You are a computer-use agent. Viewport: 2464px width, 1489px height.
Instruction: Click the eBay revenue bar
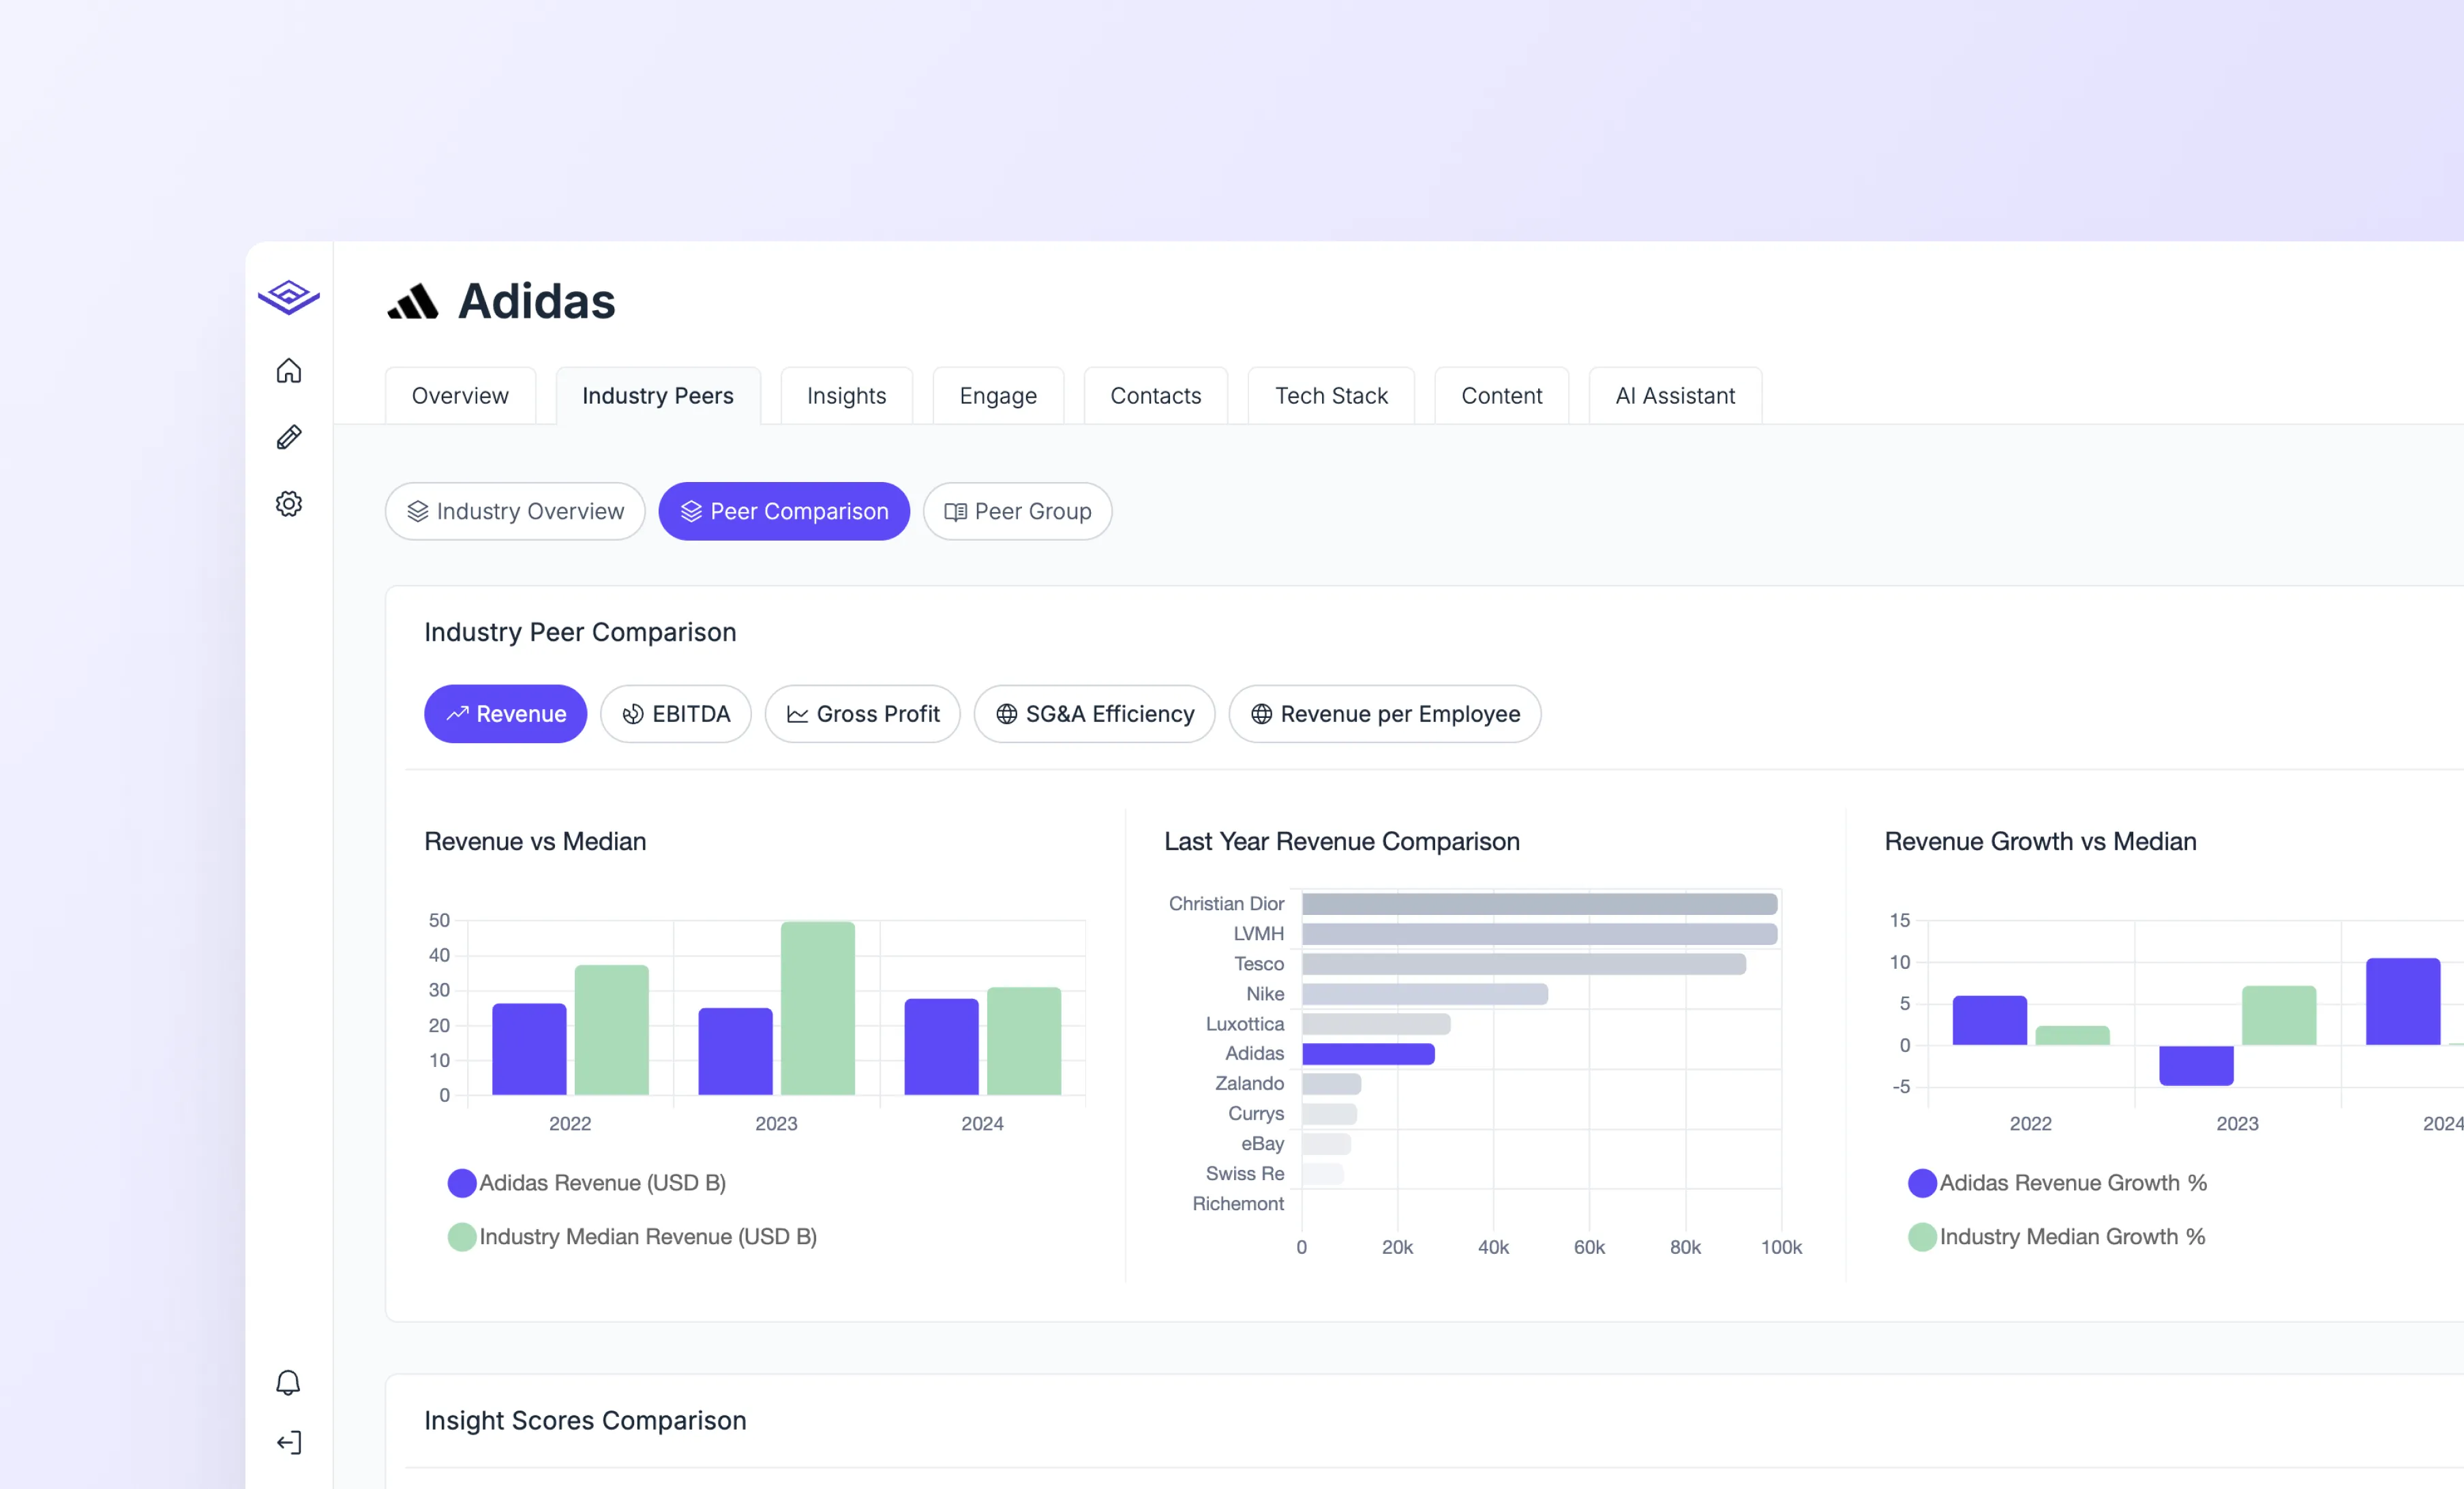[1326, 1144]
